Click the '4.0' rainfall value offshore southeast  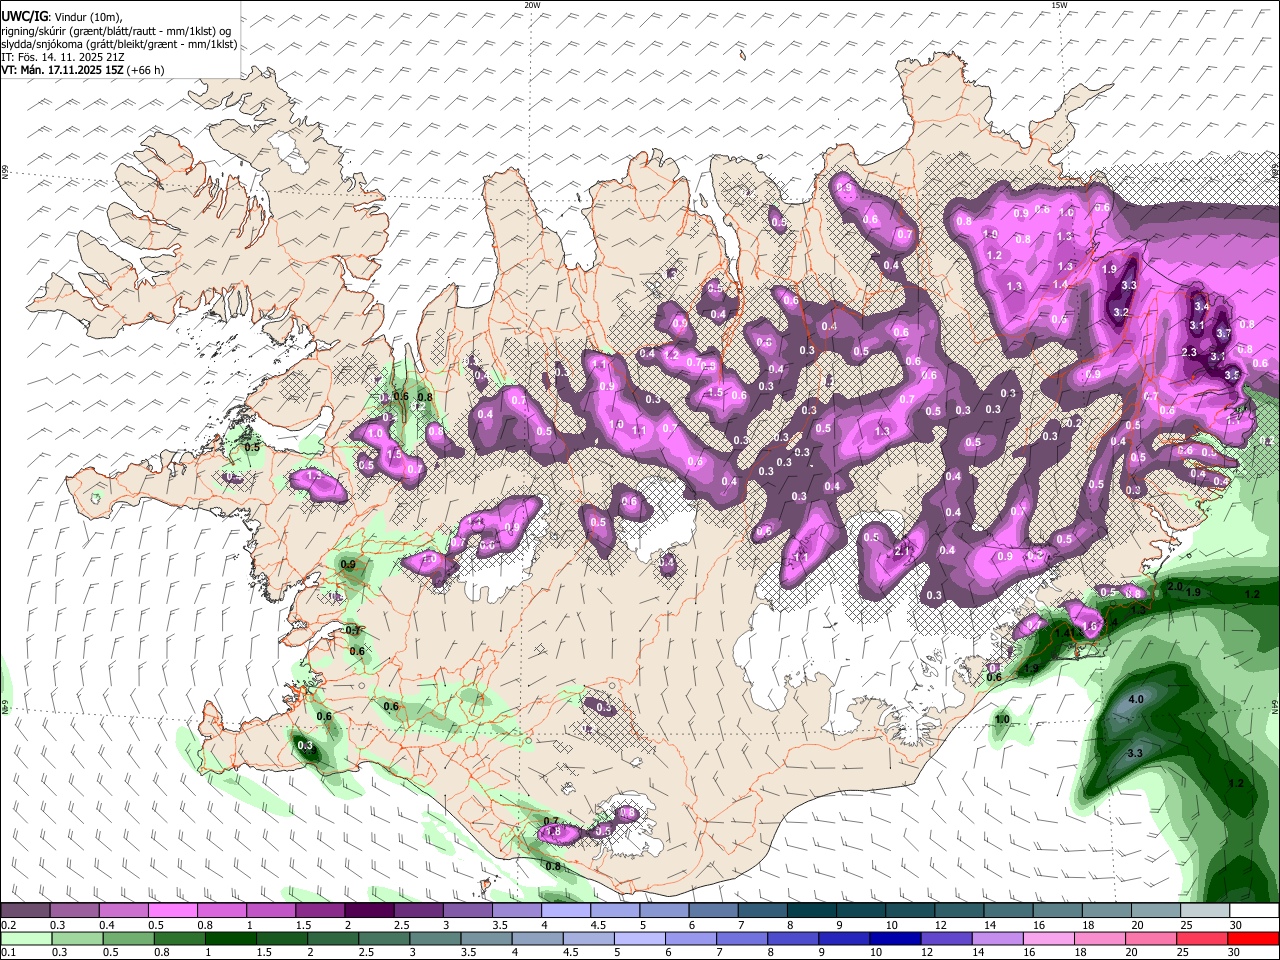coord(1135,699)
